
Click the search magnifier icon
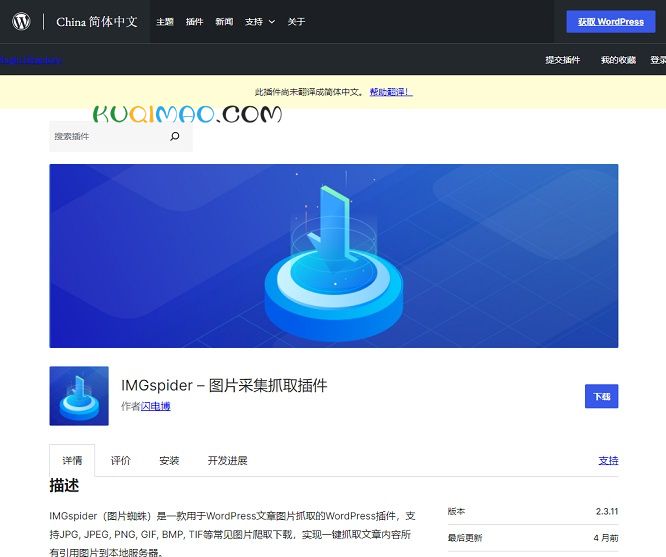pyautogui.click(x=175, y=136)
